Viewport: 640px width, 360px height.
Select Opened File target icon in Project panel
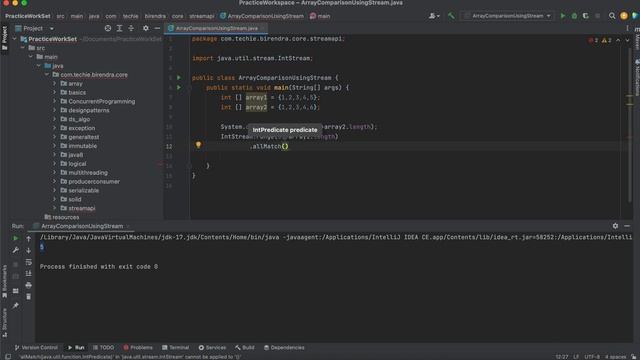pos(108,28)
